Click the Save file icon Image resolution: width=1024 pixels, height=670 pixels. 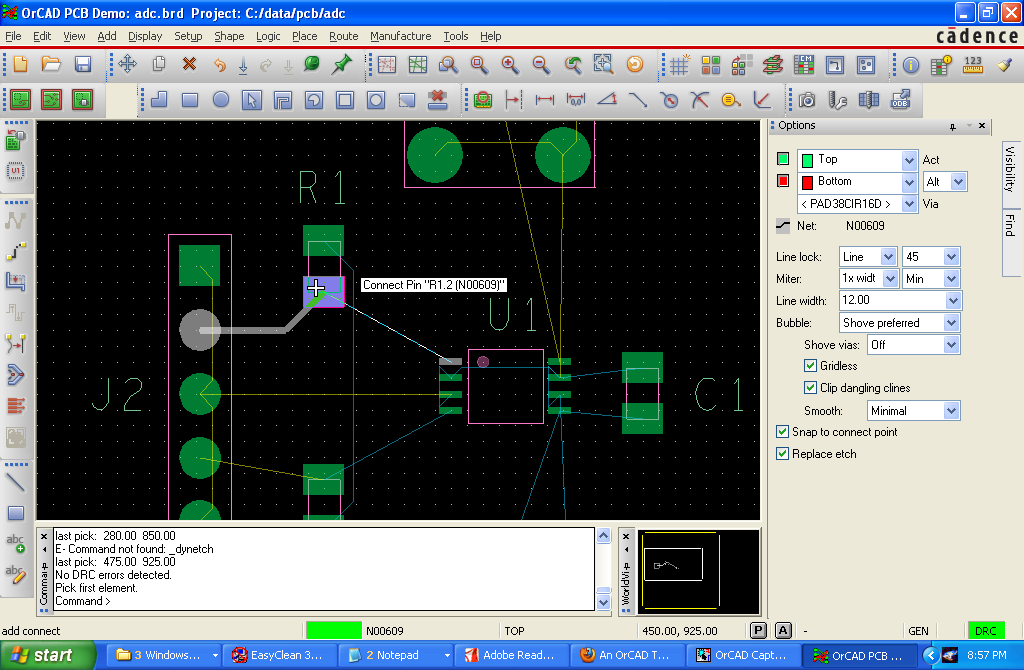pos(83,65)
